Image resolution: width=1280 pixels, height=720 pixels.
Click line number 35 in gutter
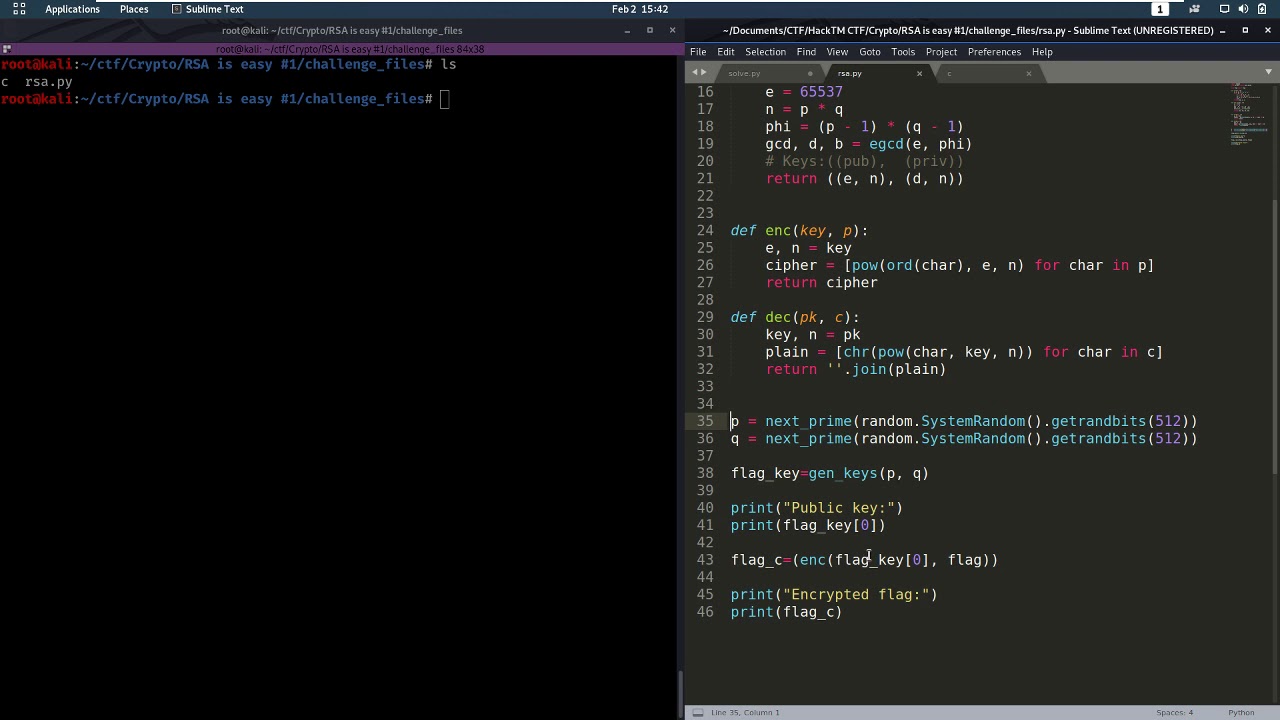[705, 421]
